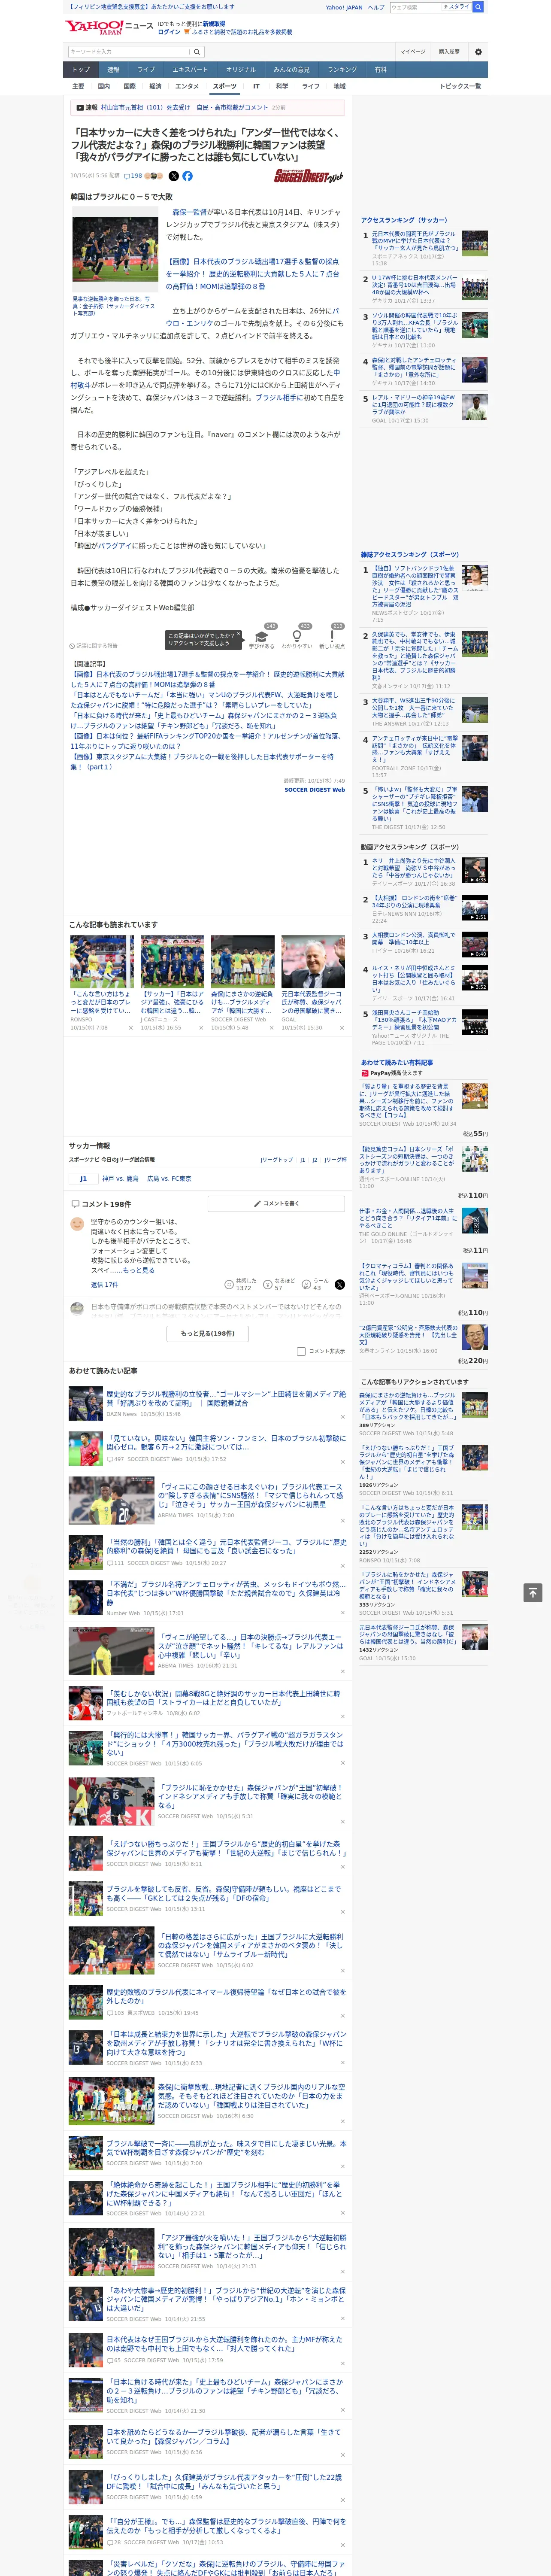Open the 村山富市元首相 breaking news headline
This screenshot has width=551, height=2576.
click(184, 107)
